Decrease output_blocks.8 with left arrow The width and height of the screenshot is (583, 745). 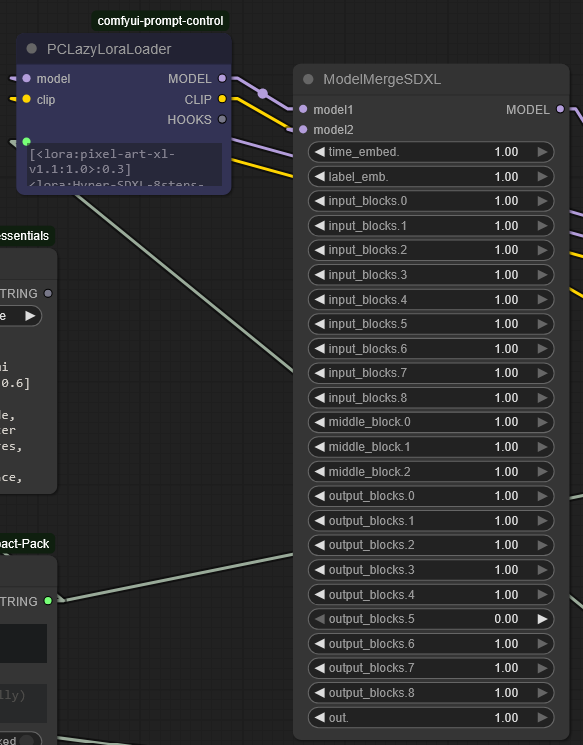click(x=319, y=693)
